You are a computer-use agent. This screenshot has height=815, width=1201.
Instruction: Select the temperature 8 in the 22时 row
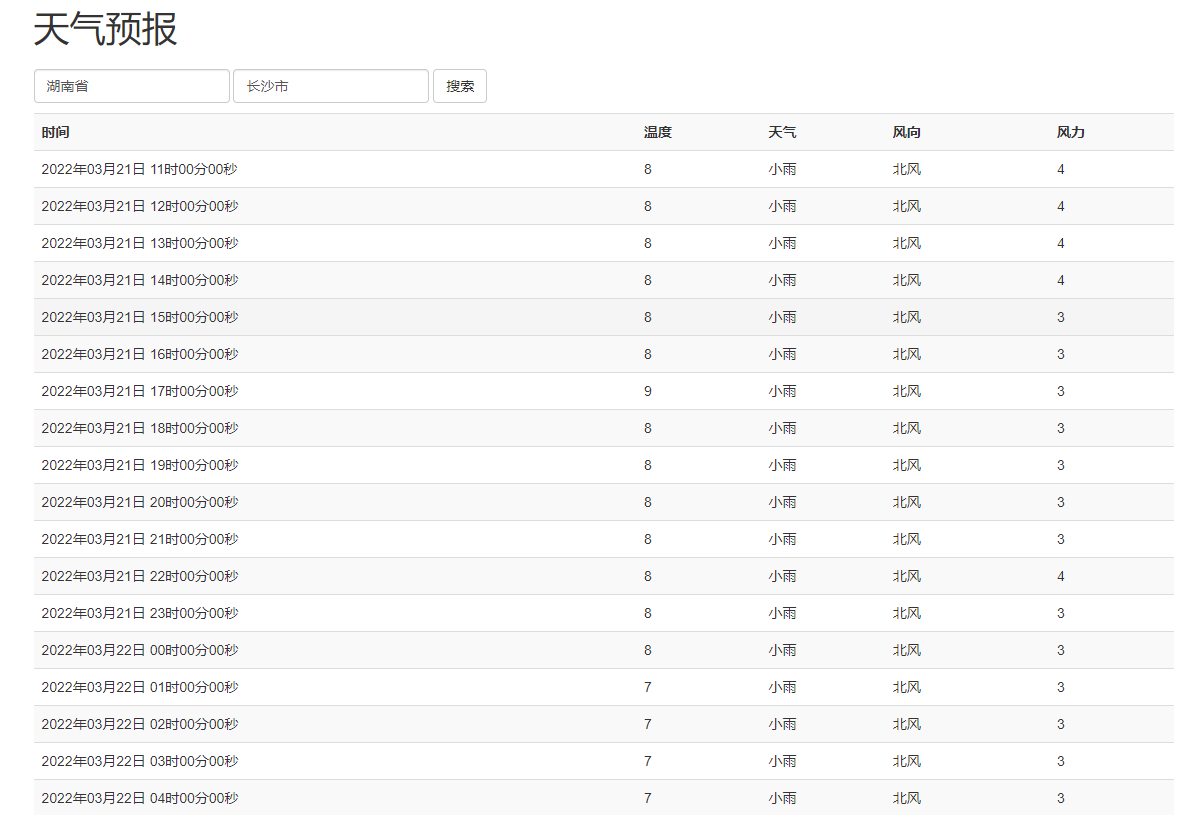(x=648, y=576)
